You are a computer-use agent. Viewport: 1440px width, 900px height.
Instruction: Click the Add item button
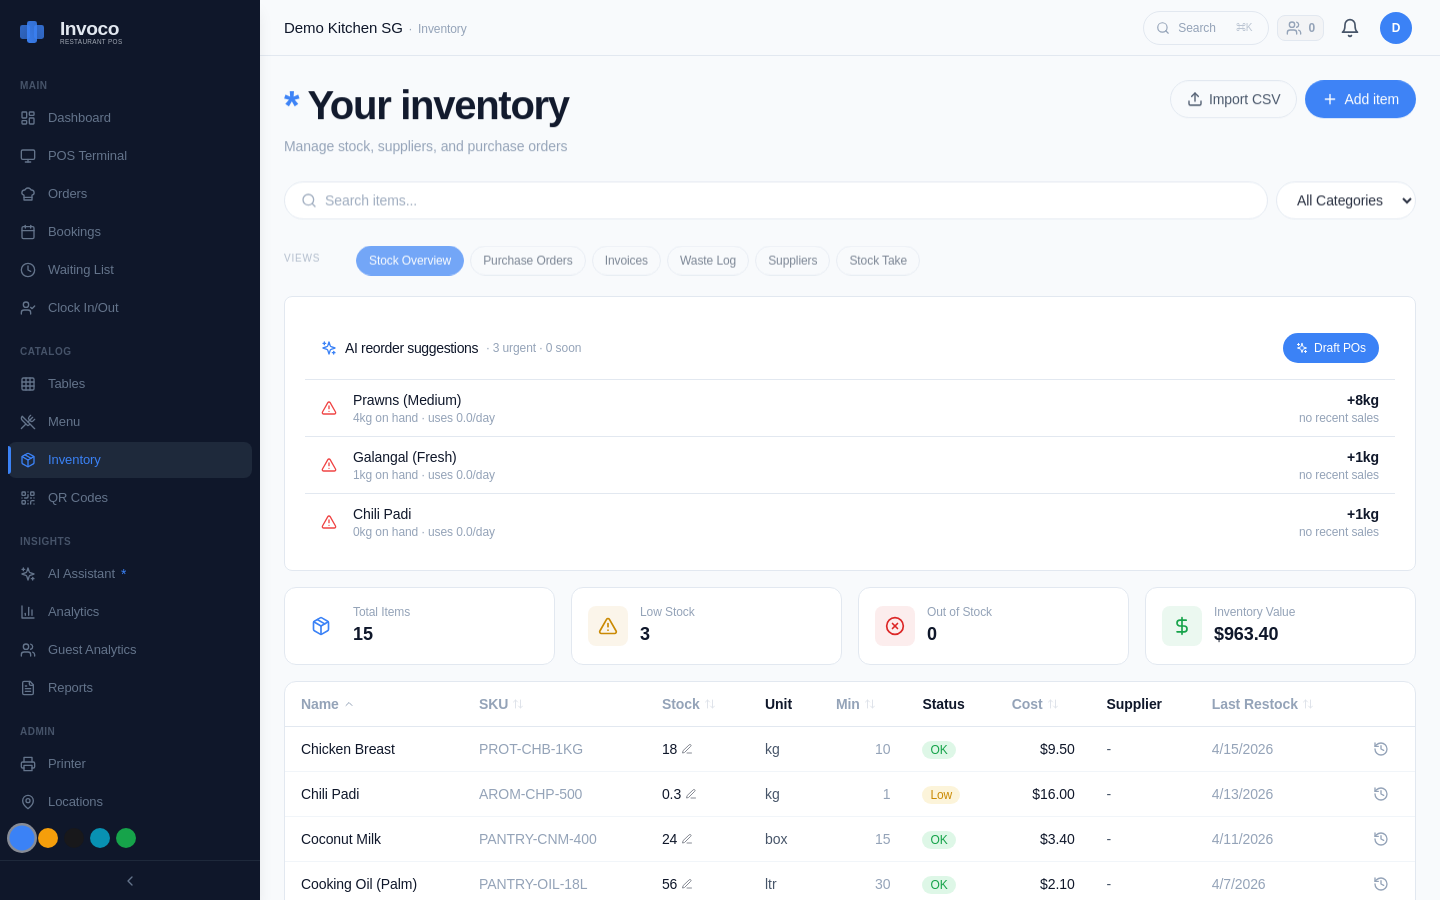pos(1360,99)
